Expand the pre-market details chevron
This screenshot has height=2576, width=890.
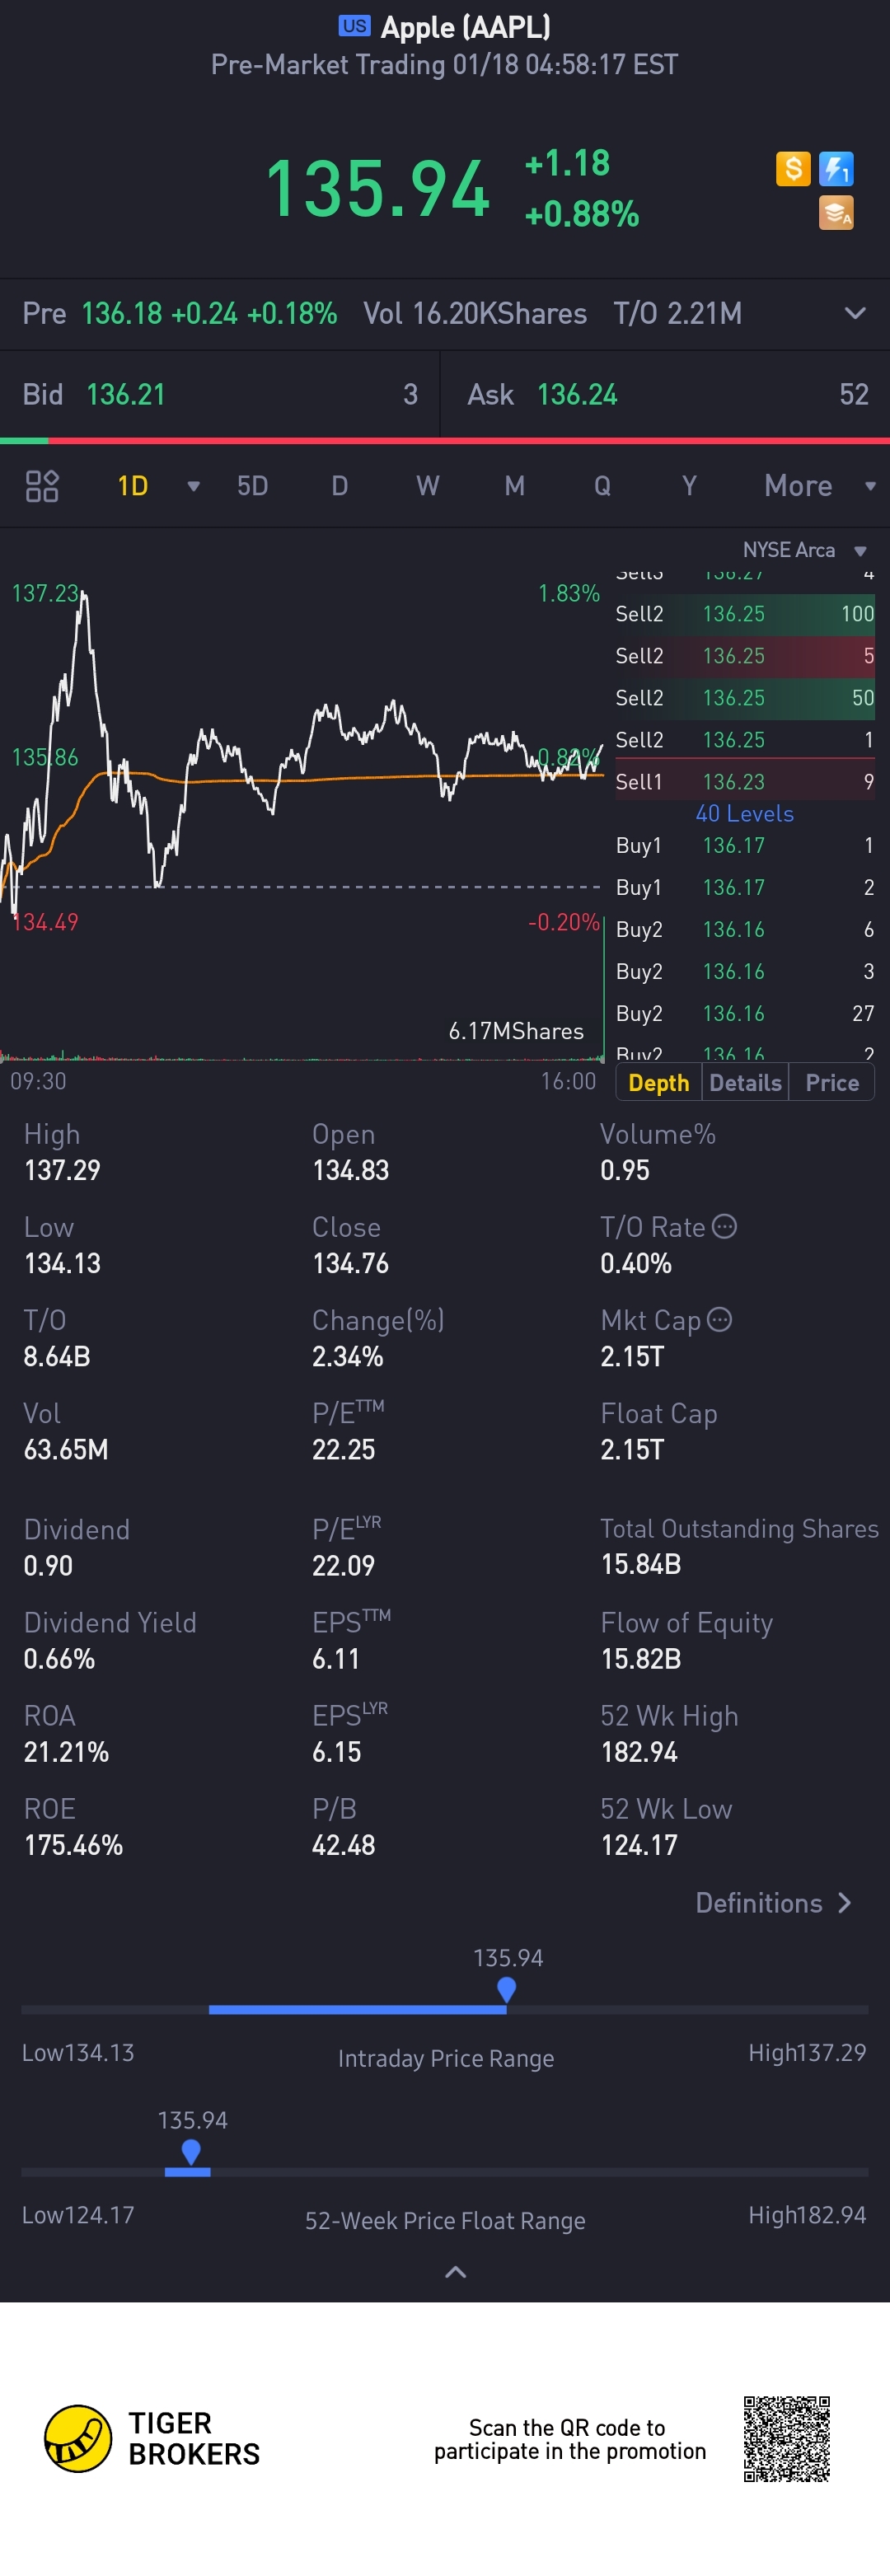(855, 313)
